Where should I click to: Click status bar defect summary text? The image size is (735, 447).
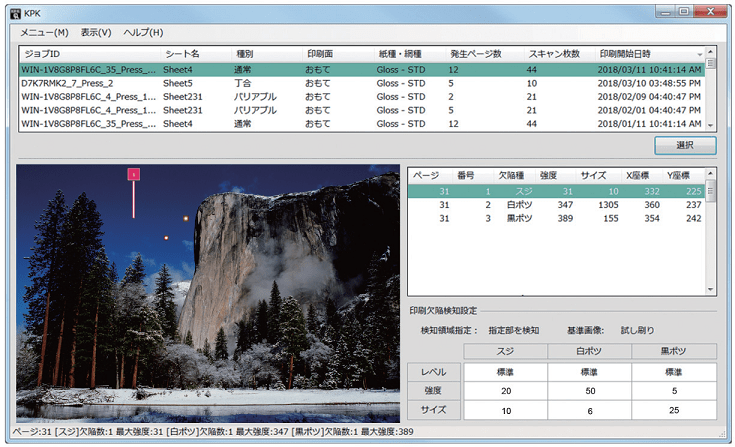(213, 432)
